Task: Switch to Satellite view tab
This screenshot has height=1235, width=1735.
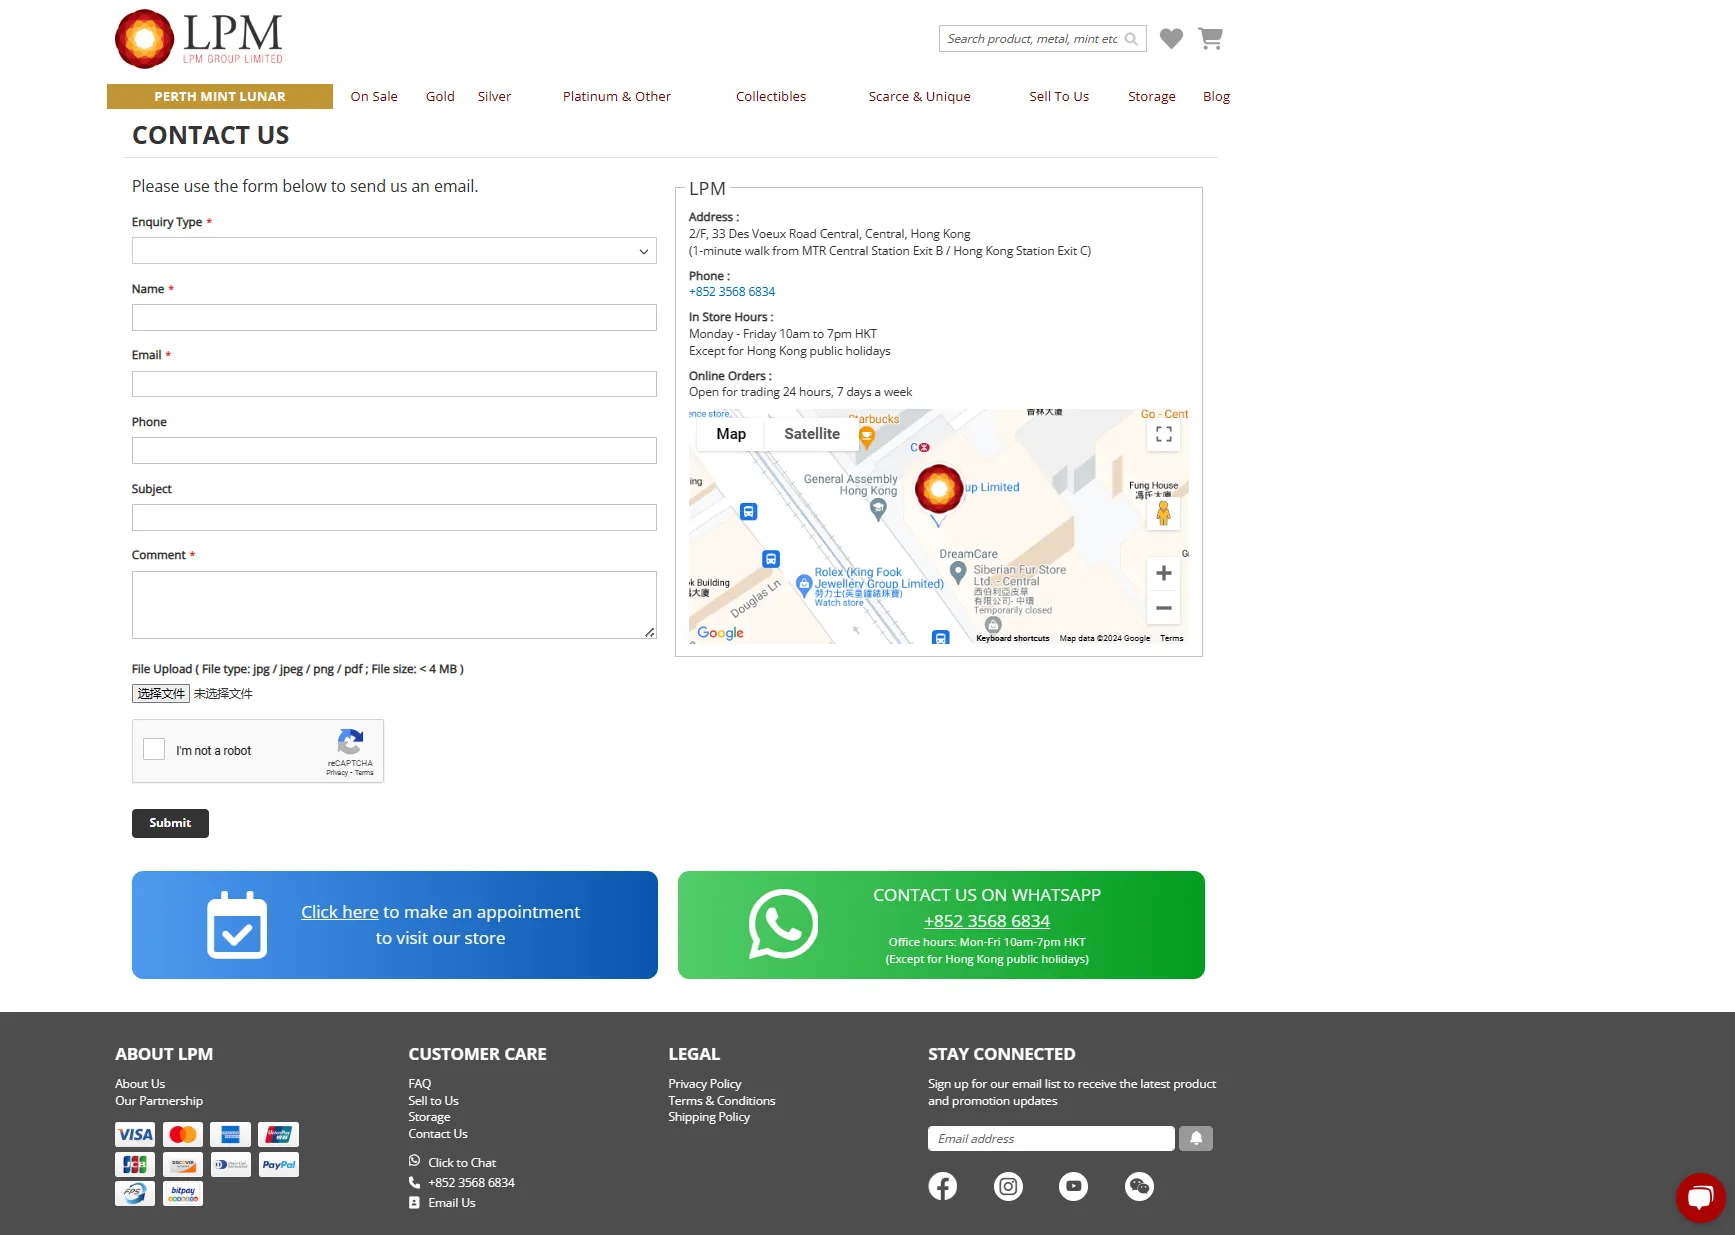Action: click(812, 434)
